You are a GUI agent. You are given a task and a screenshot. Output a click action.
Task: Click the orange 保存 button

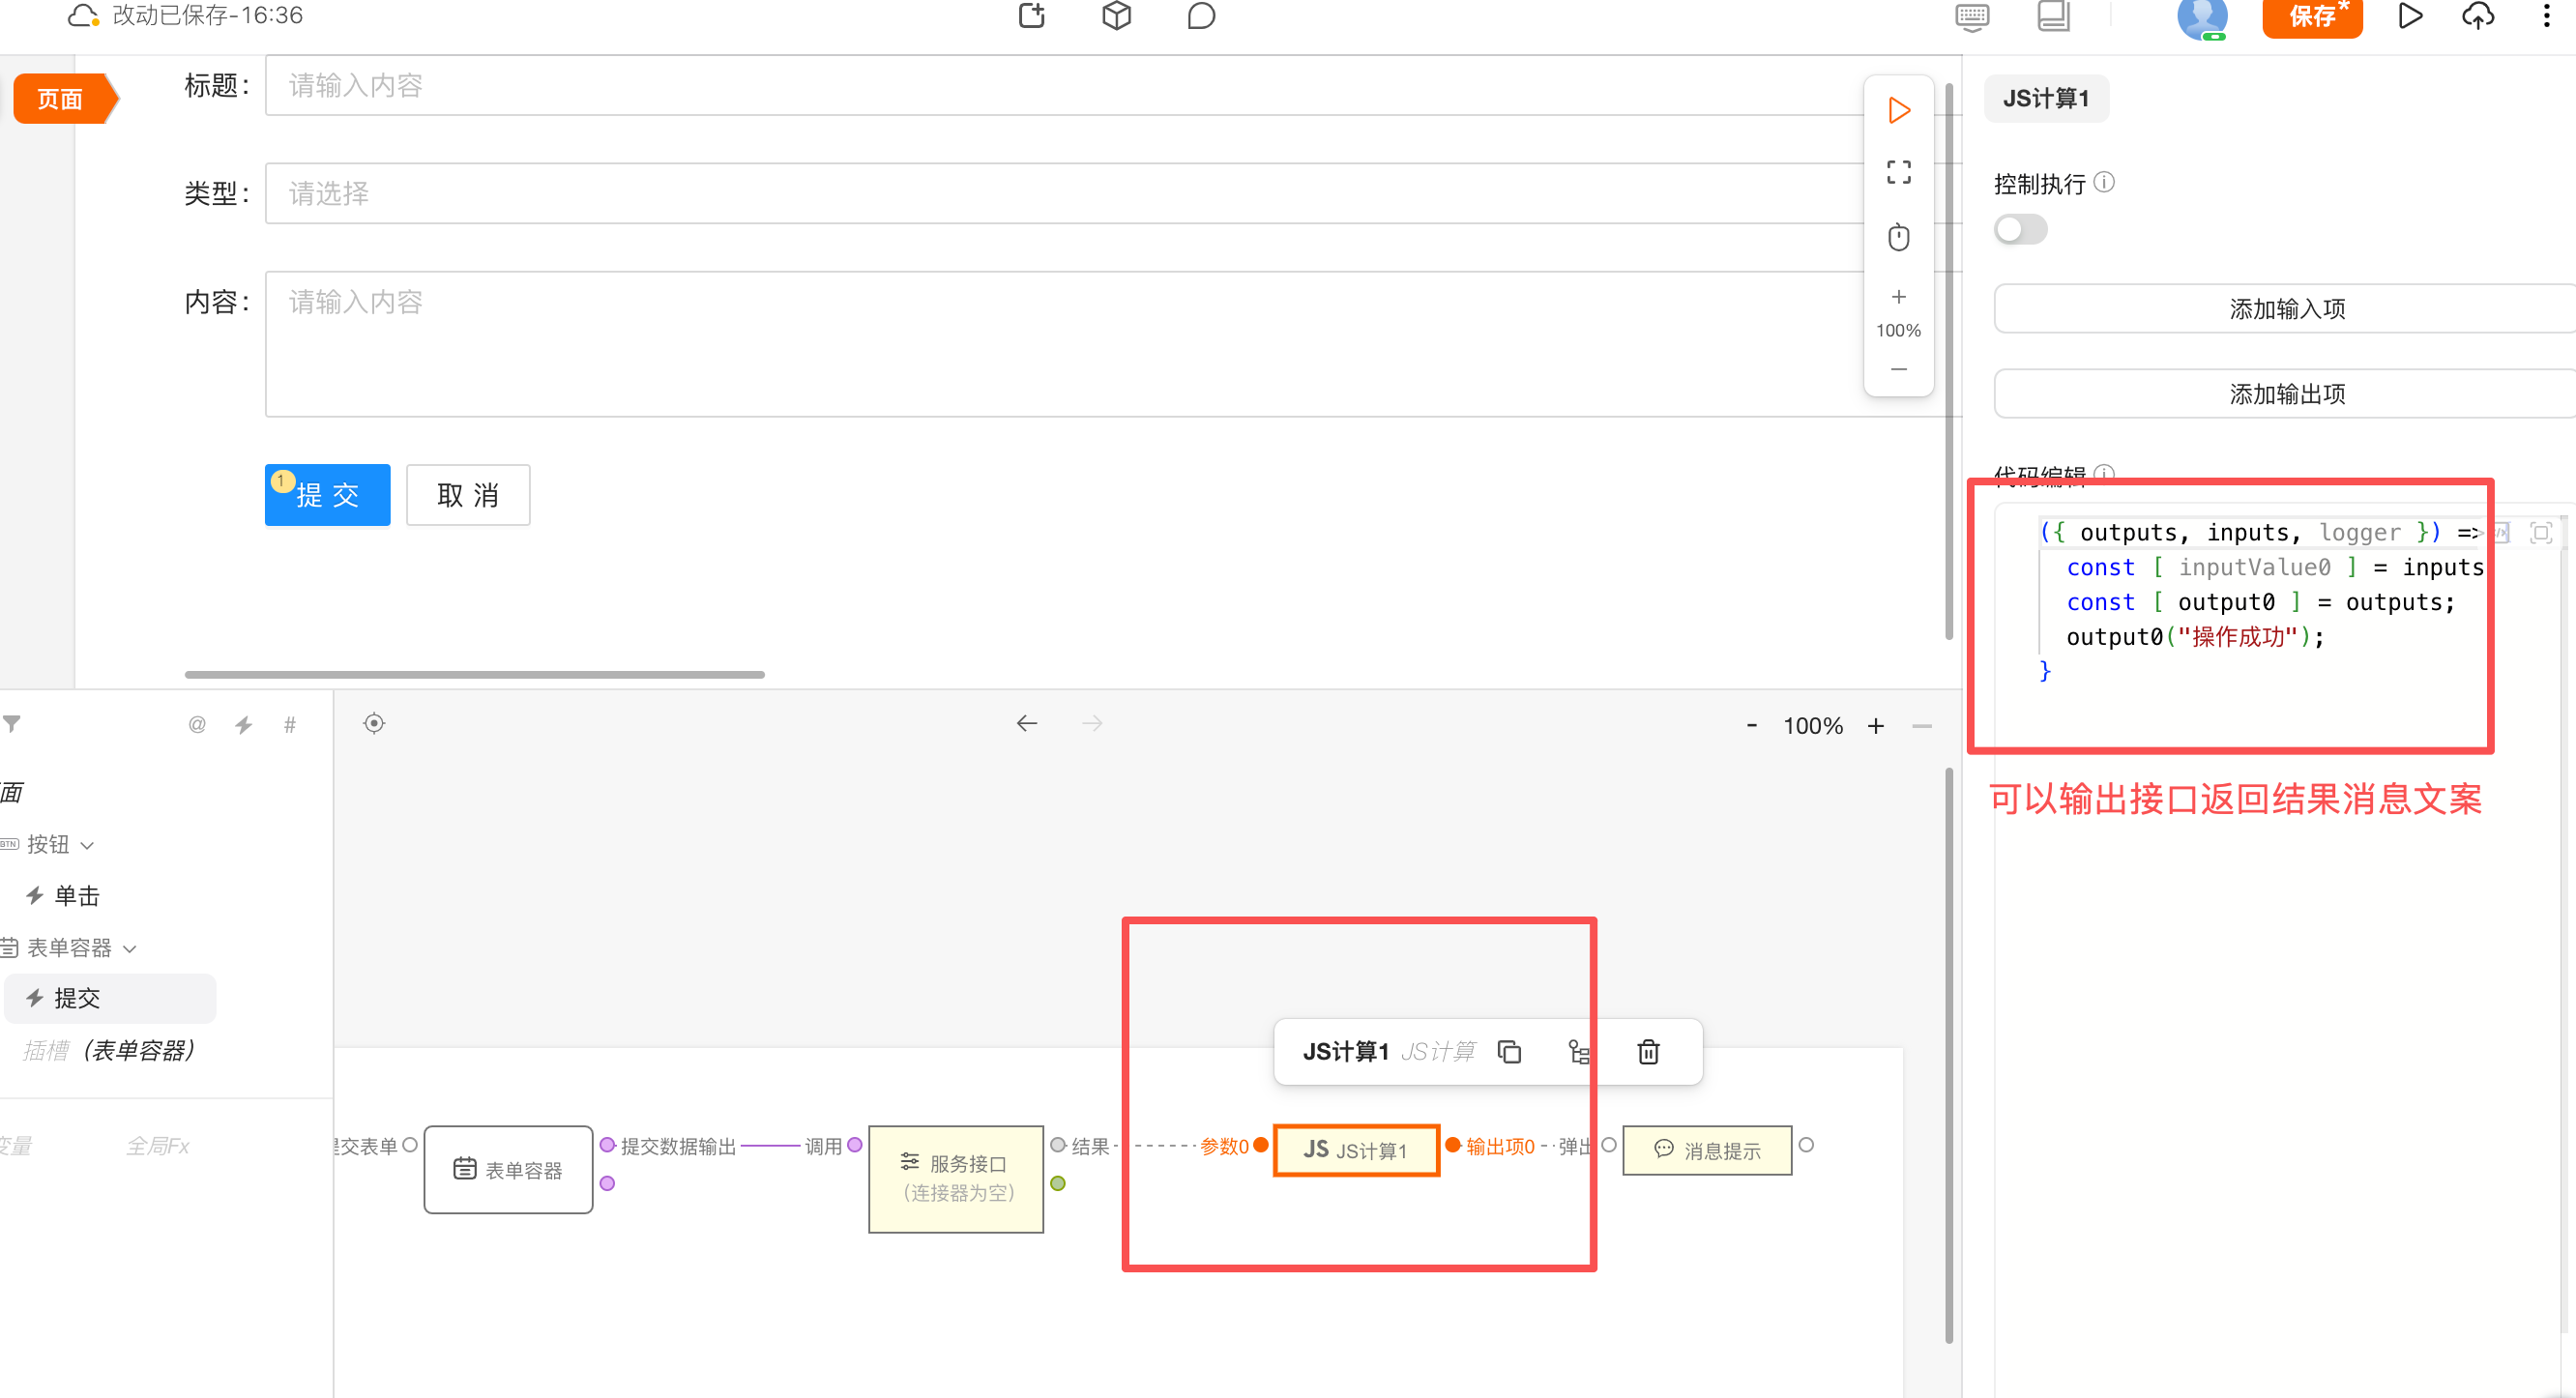(x=2311, y=16)
